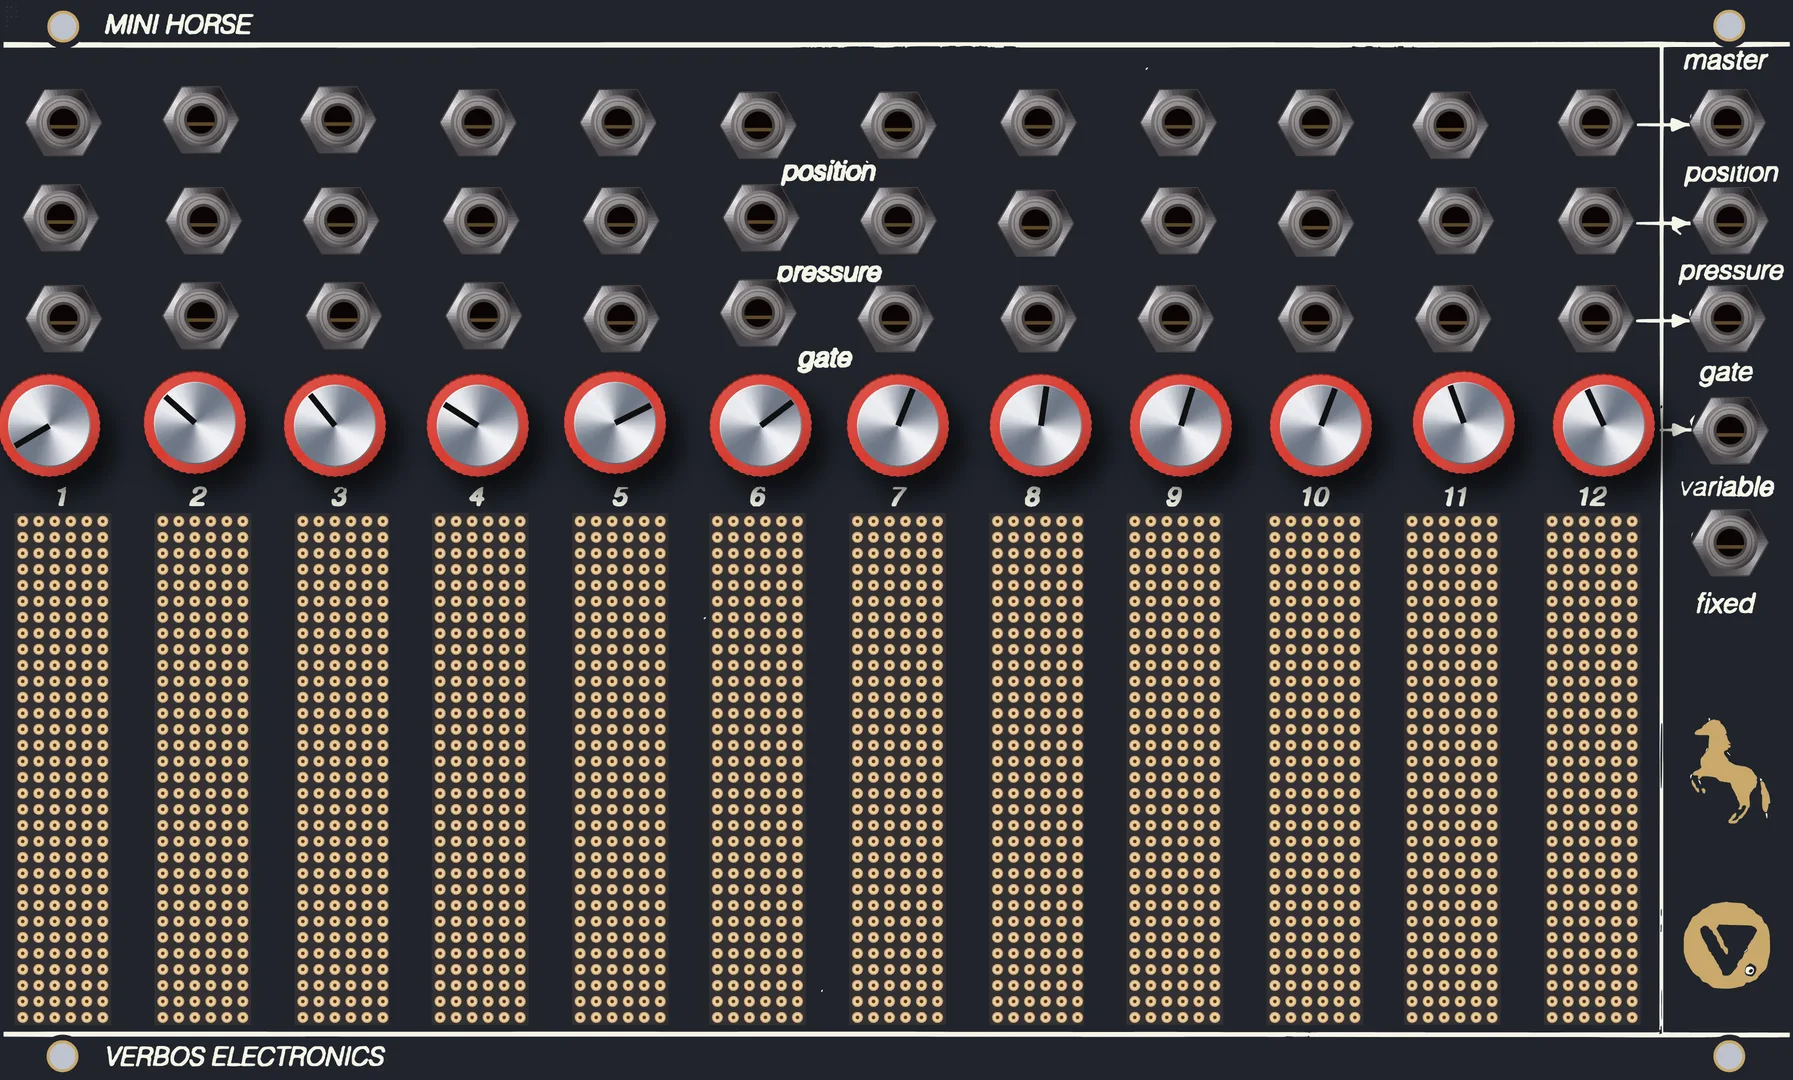Adjust the red knob numbered 7
This screenshot has width=1793, height=1080.
pos(898,426)
